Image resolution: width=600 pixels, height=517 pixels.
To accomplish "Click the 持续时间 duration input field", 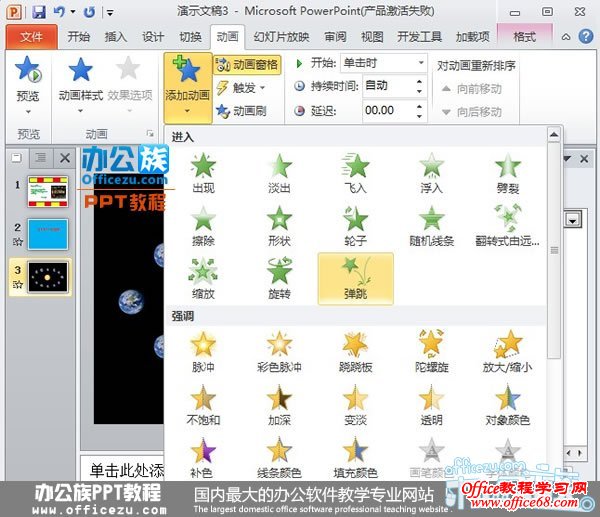I will tap(389, 87).
